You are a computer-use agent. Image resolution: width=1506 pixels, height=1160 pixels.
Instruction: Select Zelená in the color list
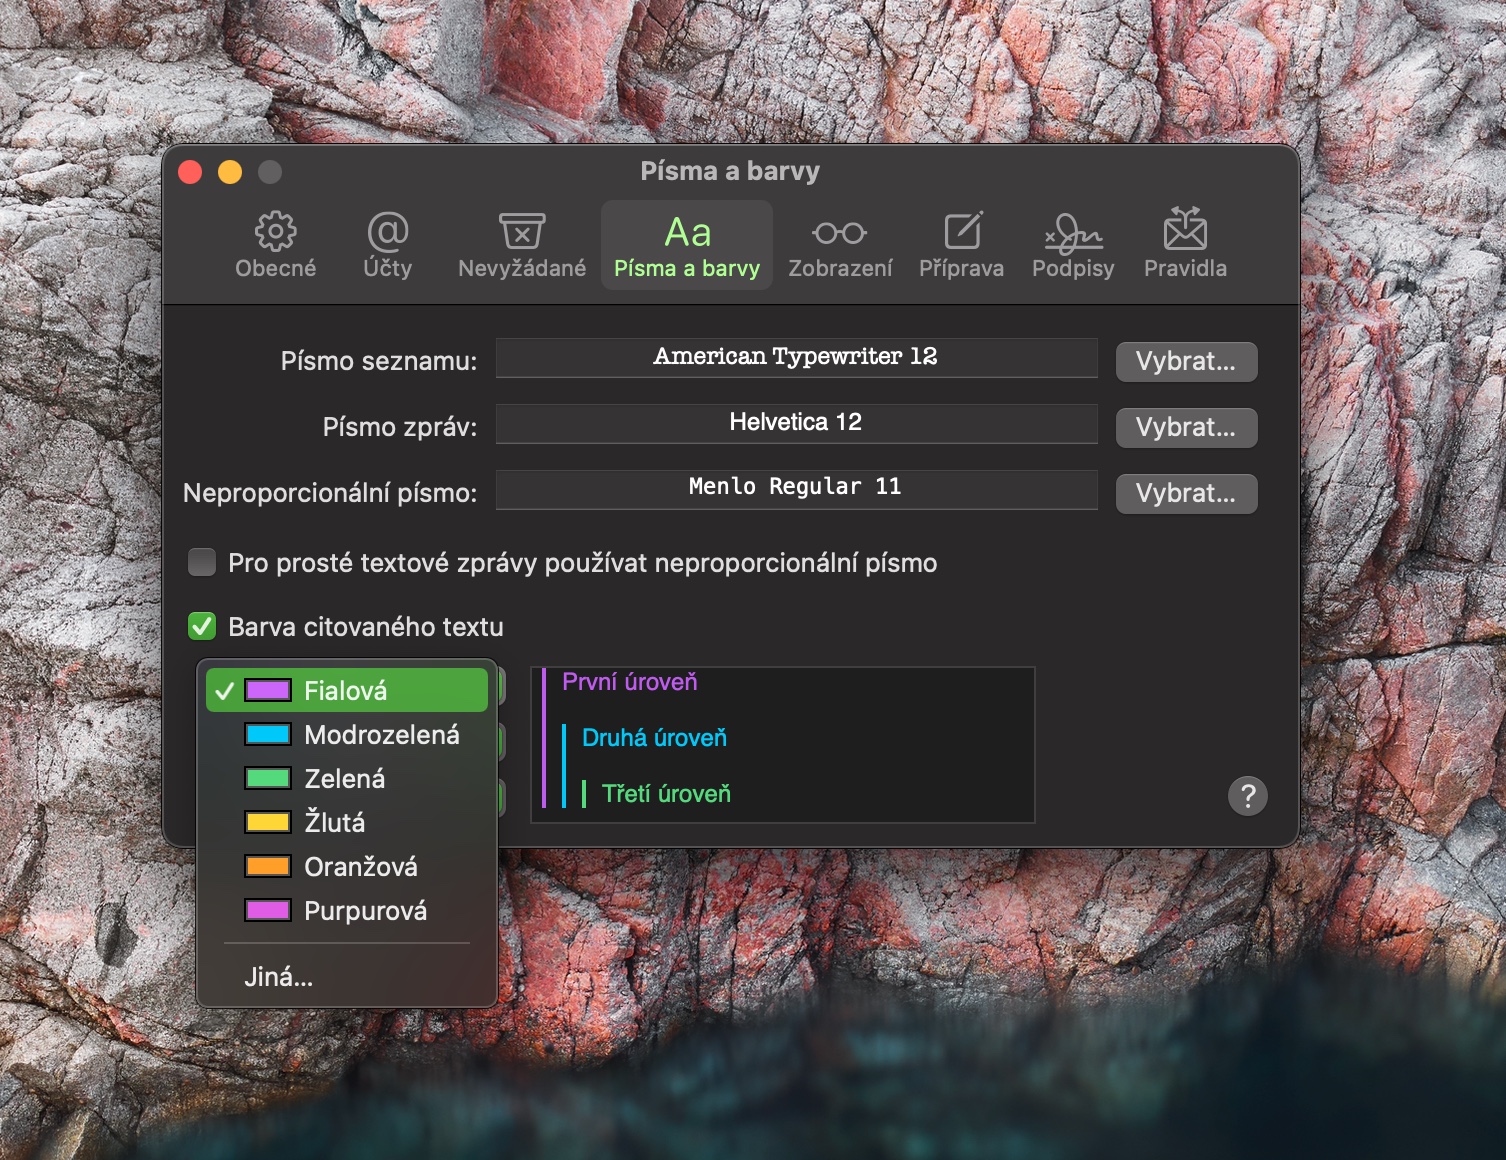[347, 778]
